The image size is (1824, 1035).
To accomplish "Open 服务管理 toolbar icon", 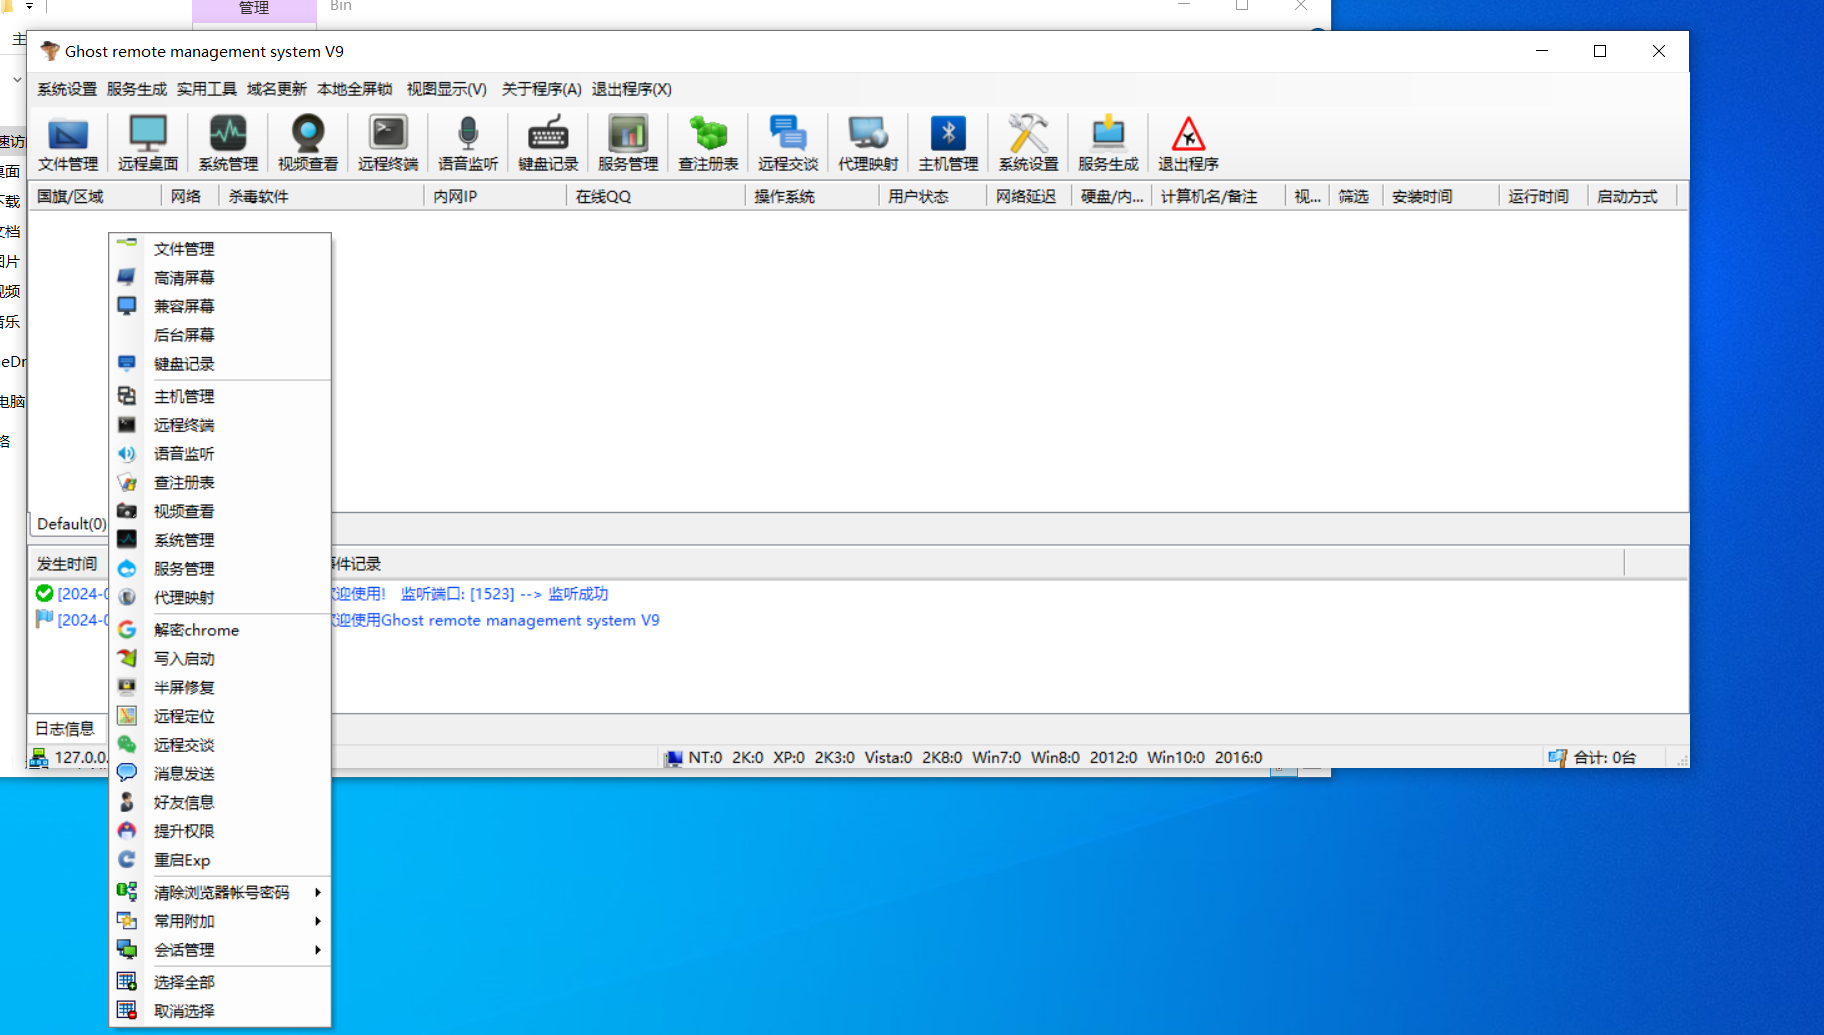I will coord(628,143).
